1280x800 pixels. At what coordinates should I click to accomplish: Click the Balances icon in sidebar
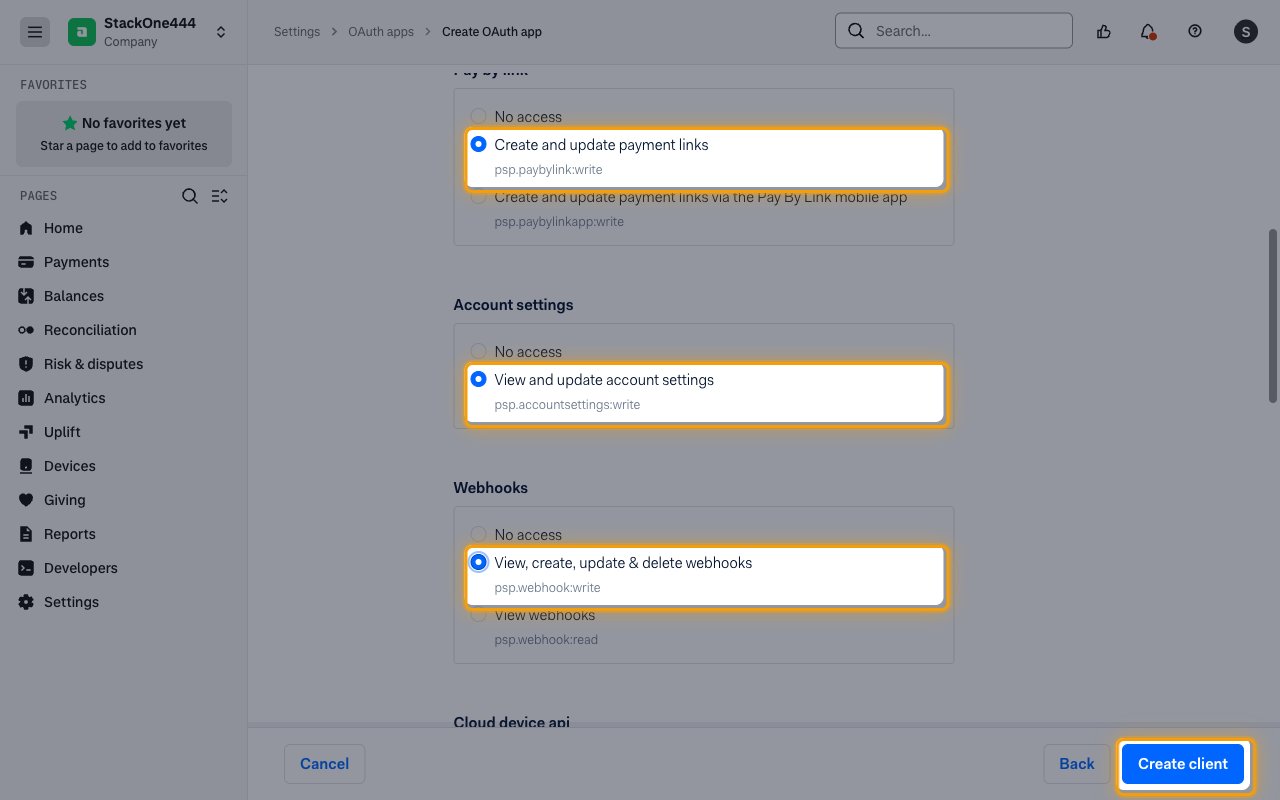click(x=26, y=296)
